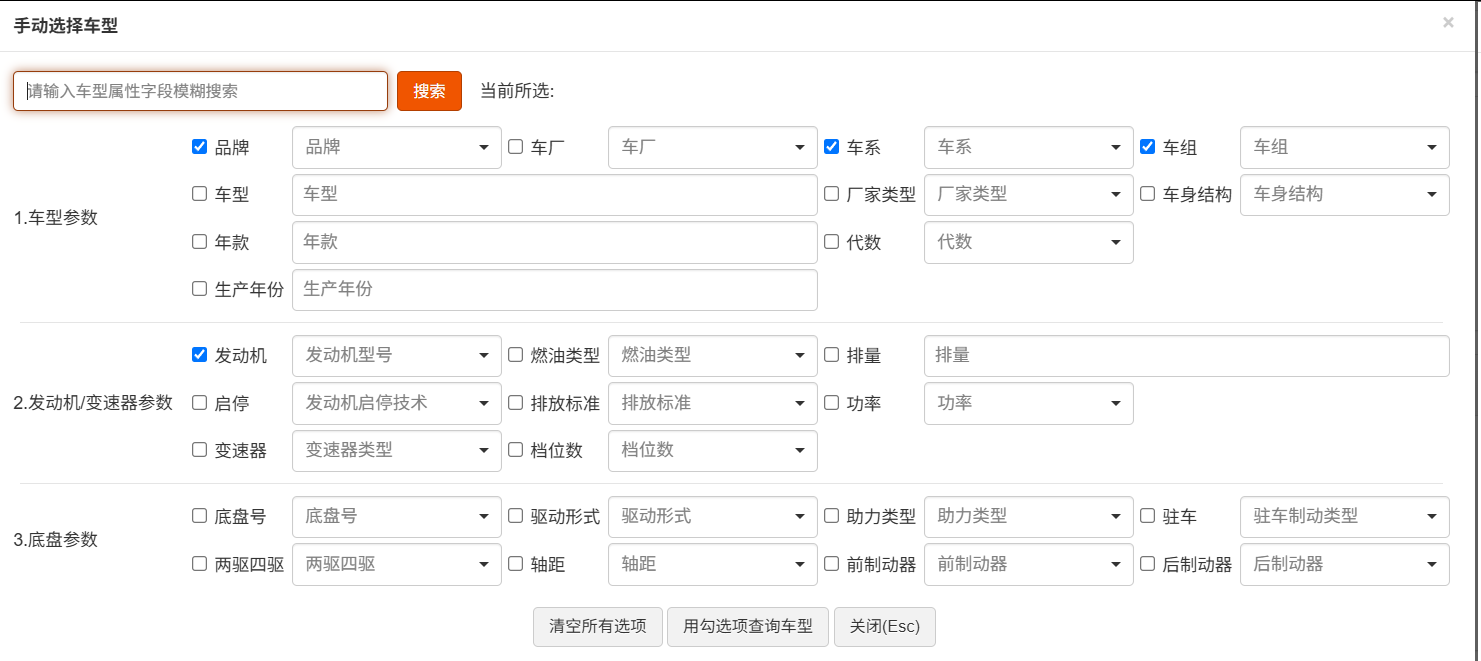Close the dialog with the X icon
The width and height of the screenshot is (1481, 661).
pyautogui.click(x=1447, y=22)
